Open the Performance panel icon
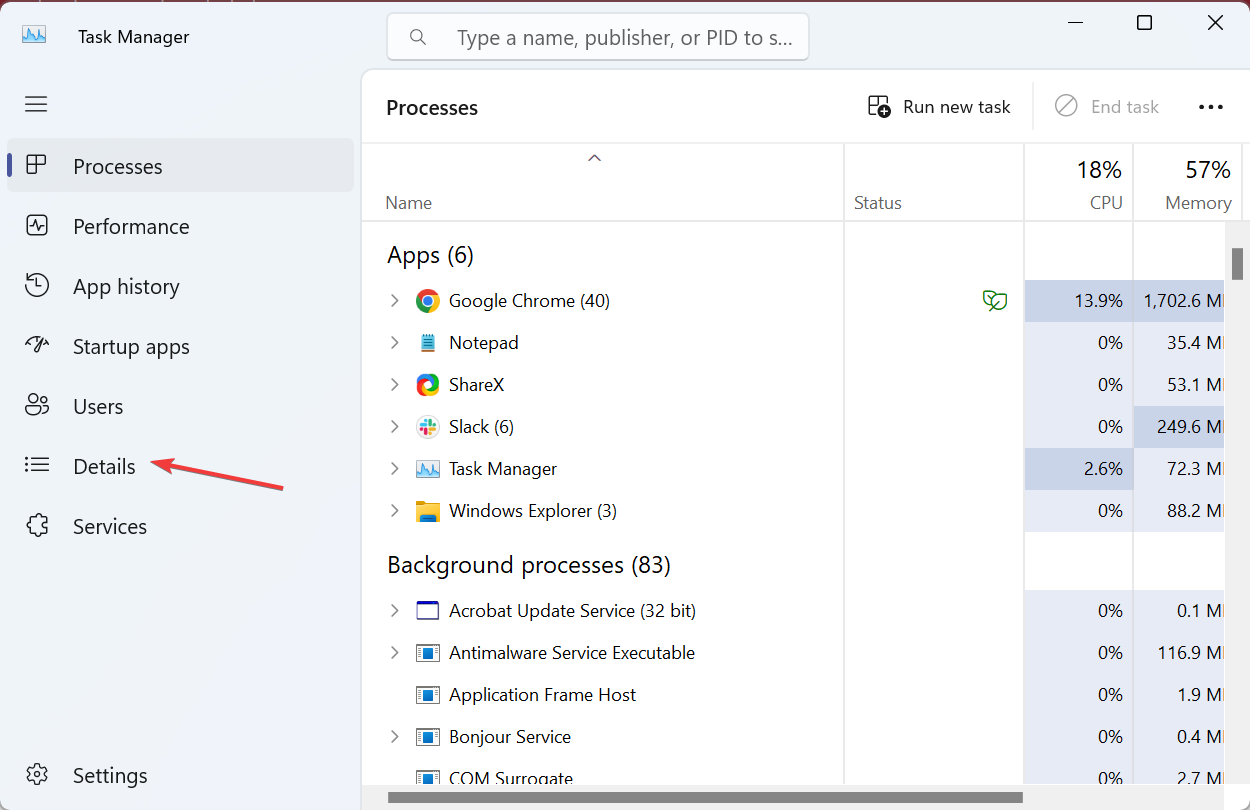Image resolution: width=1250 pixels, height=810 pixels. click(37, 226)
